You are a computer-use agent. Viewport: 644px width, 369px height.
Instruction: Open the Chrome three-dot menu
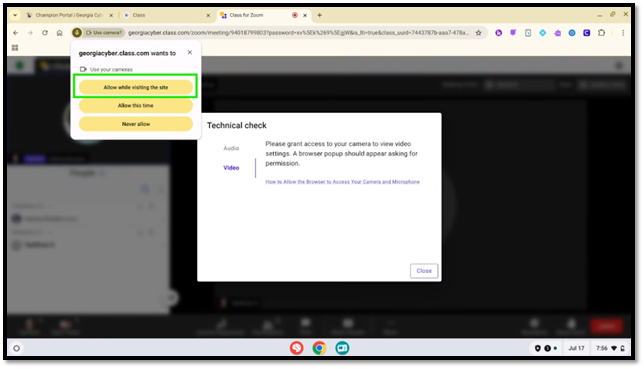(623, 33)
